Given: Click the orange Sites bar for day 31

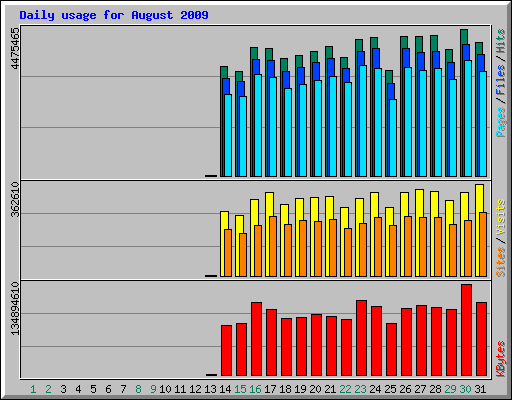Looking at the screenshot, I should click(483, 244).
